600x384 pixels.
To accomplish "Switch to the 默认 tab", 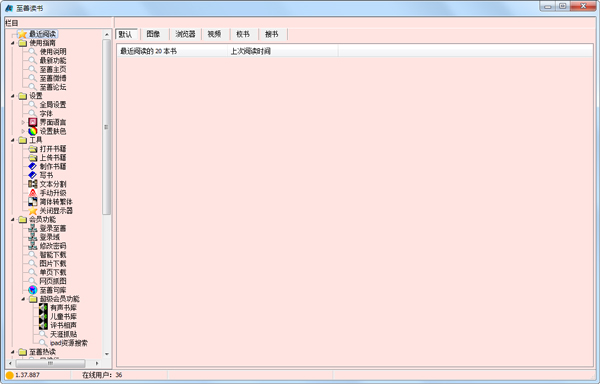I will click(126, 34).
